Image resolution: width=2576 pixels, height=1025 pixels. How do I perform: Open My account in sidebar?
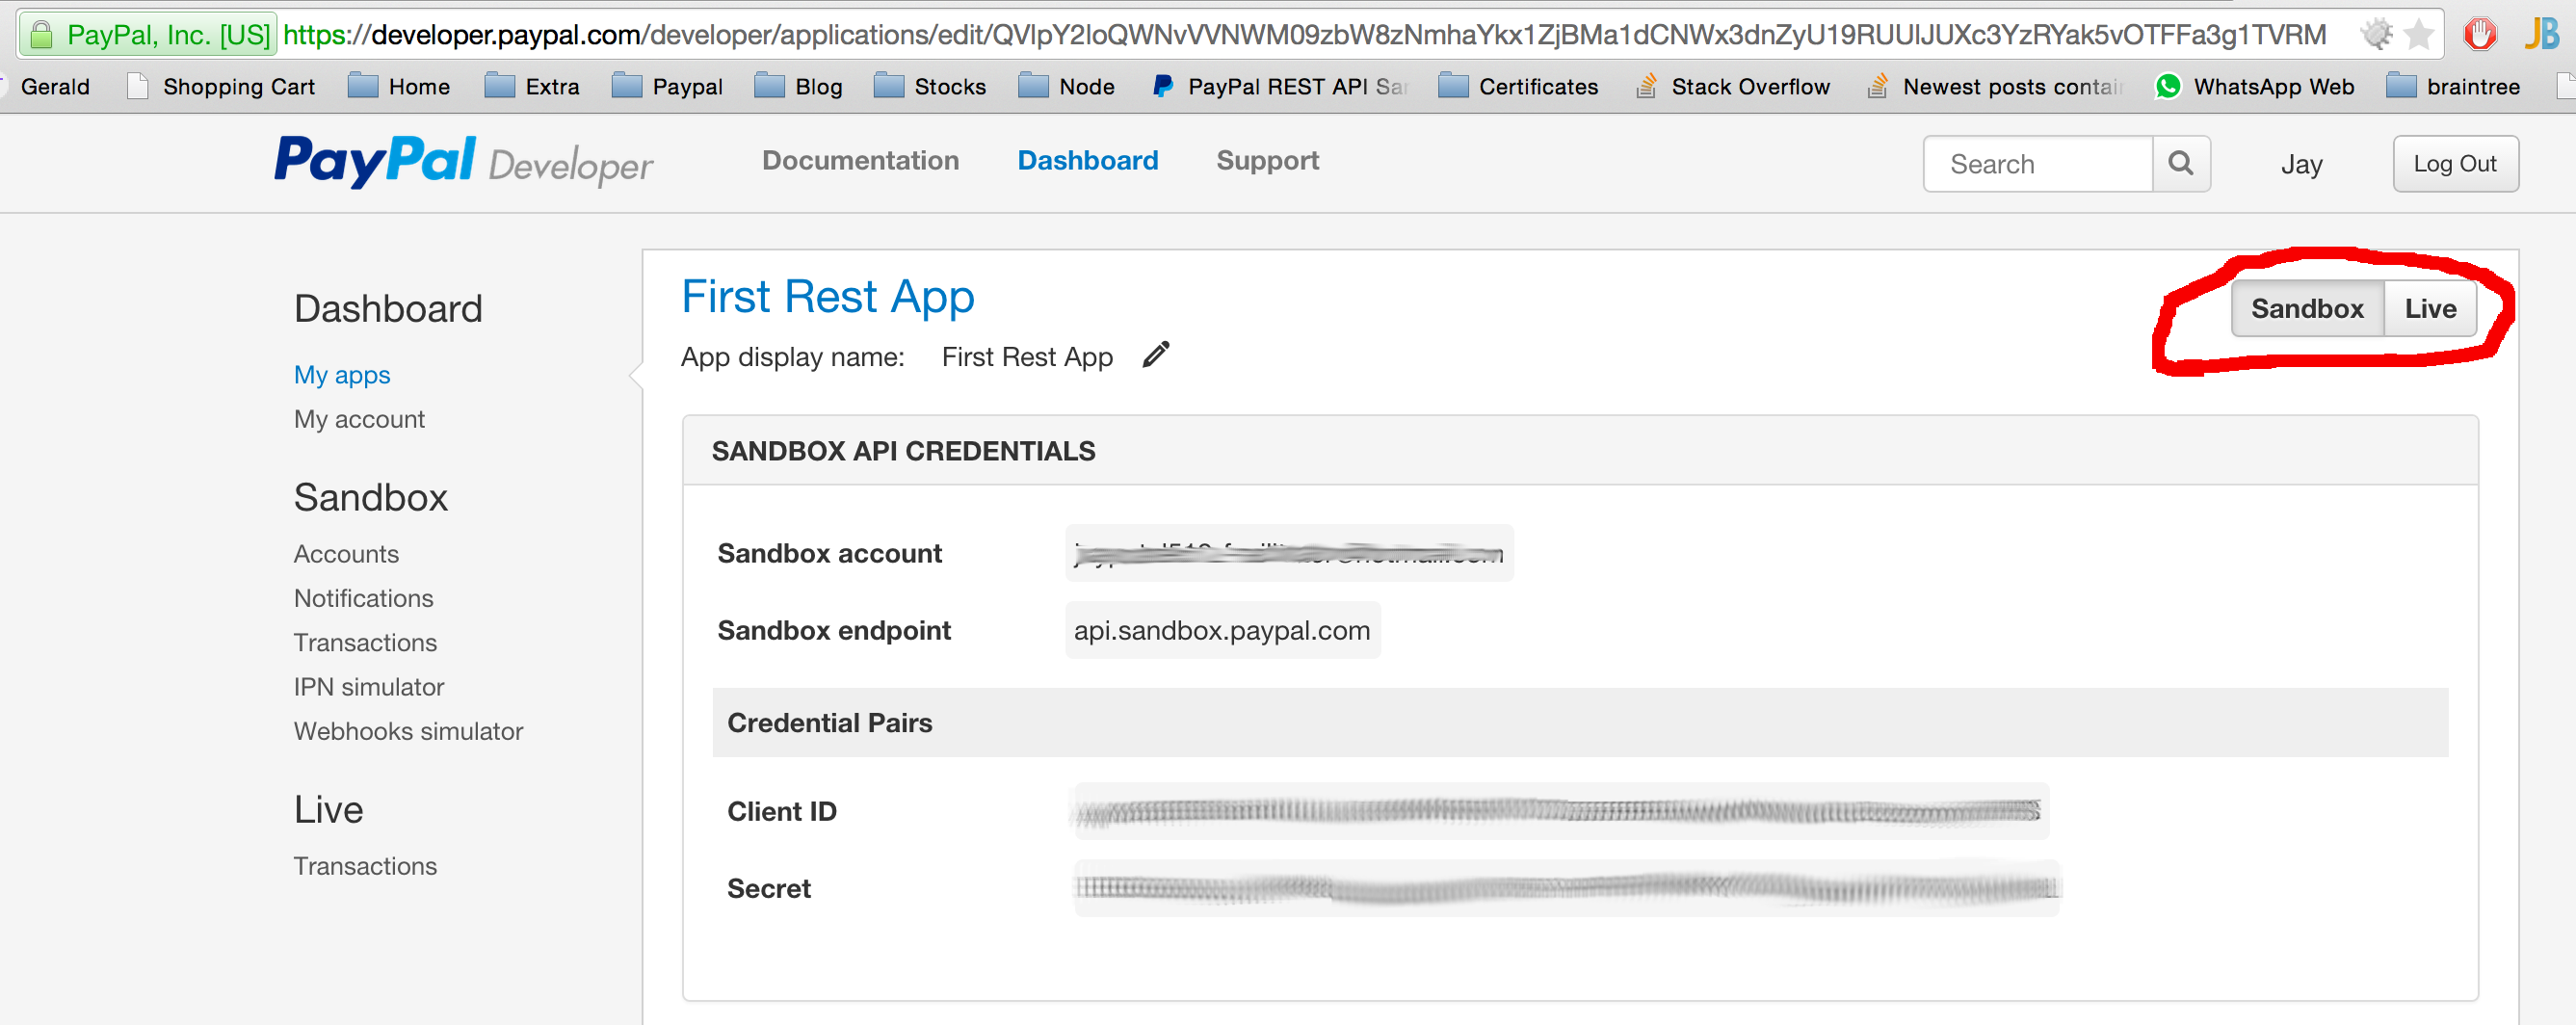(359, 419)
